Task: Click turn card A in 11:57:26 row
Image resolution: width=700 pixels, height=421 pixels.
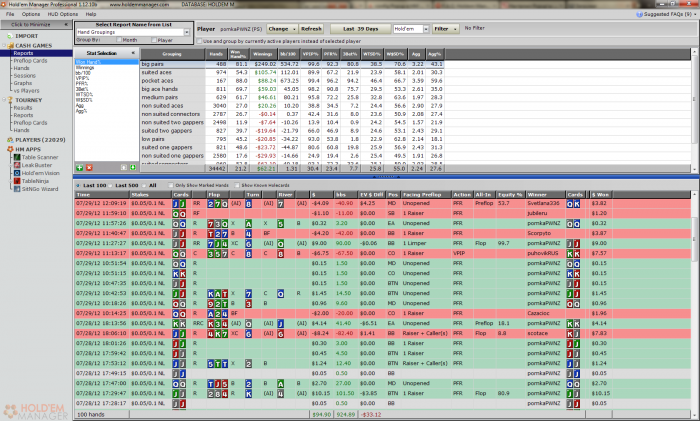Action: [249, 224]
